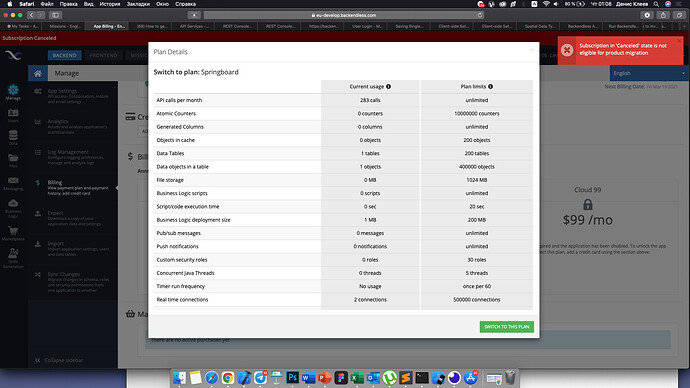The height and width of the screenshot is (388, 690).
Task: Open App Store from the dock
Action: pos(470,378)
